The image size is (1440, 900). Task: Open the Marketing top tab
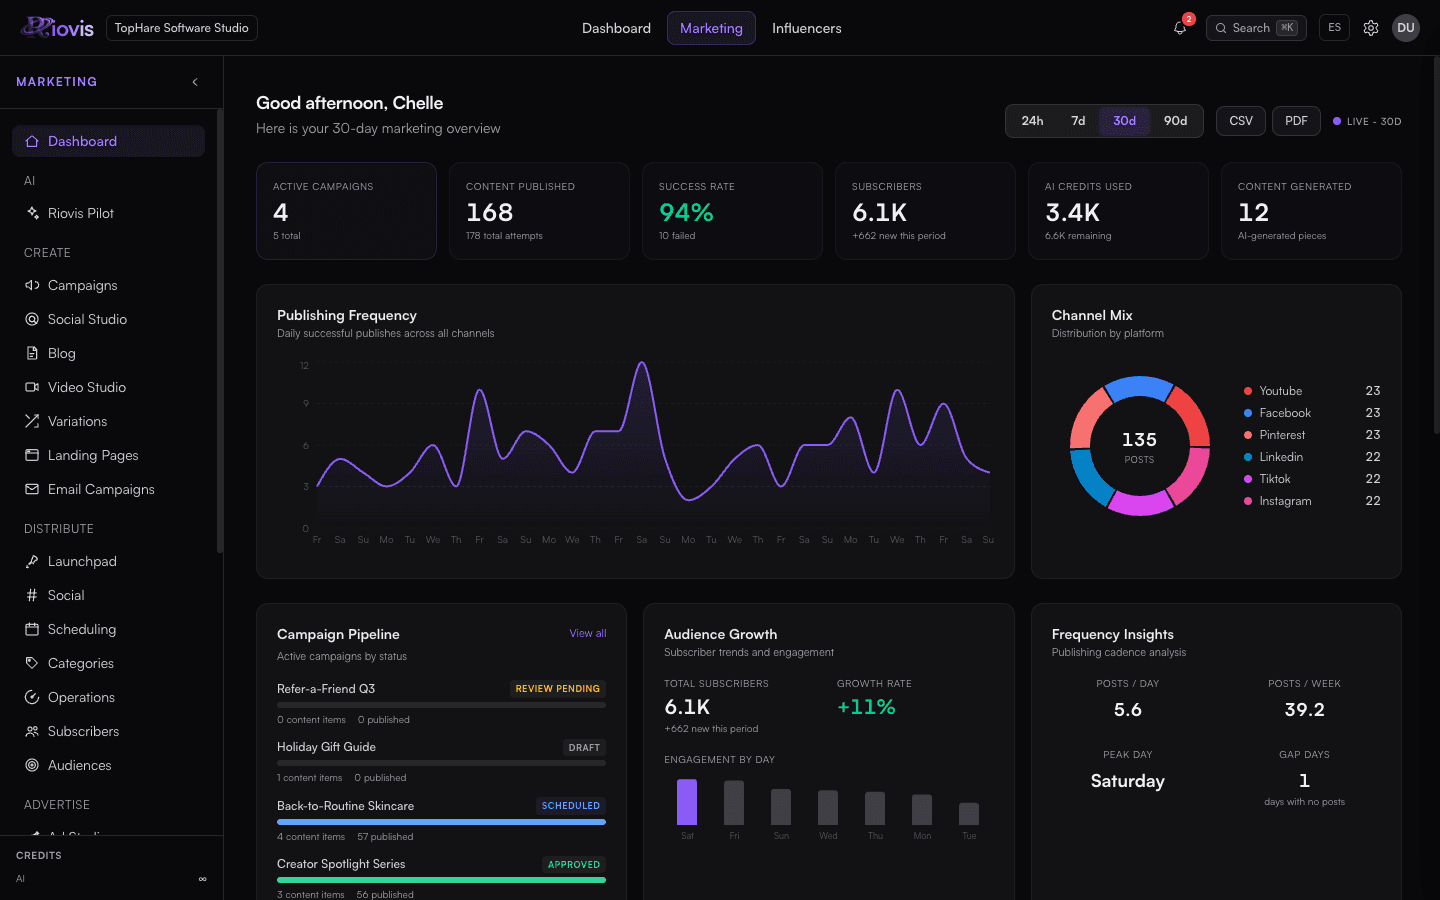tap(711, 28)
